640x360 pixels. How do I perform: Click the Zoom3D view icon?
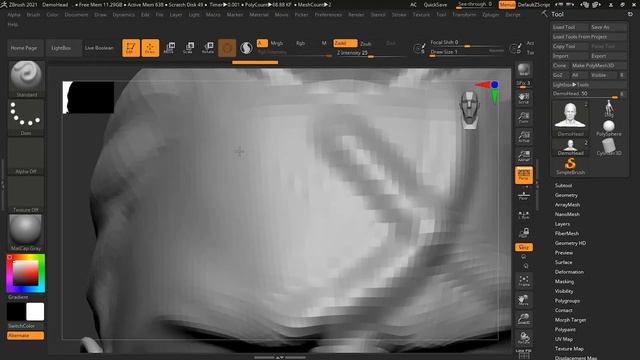[x=524, y=319]
